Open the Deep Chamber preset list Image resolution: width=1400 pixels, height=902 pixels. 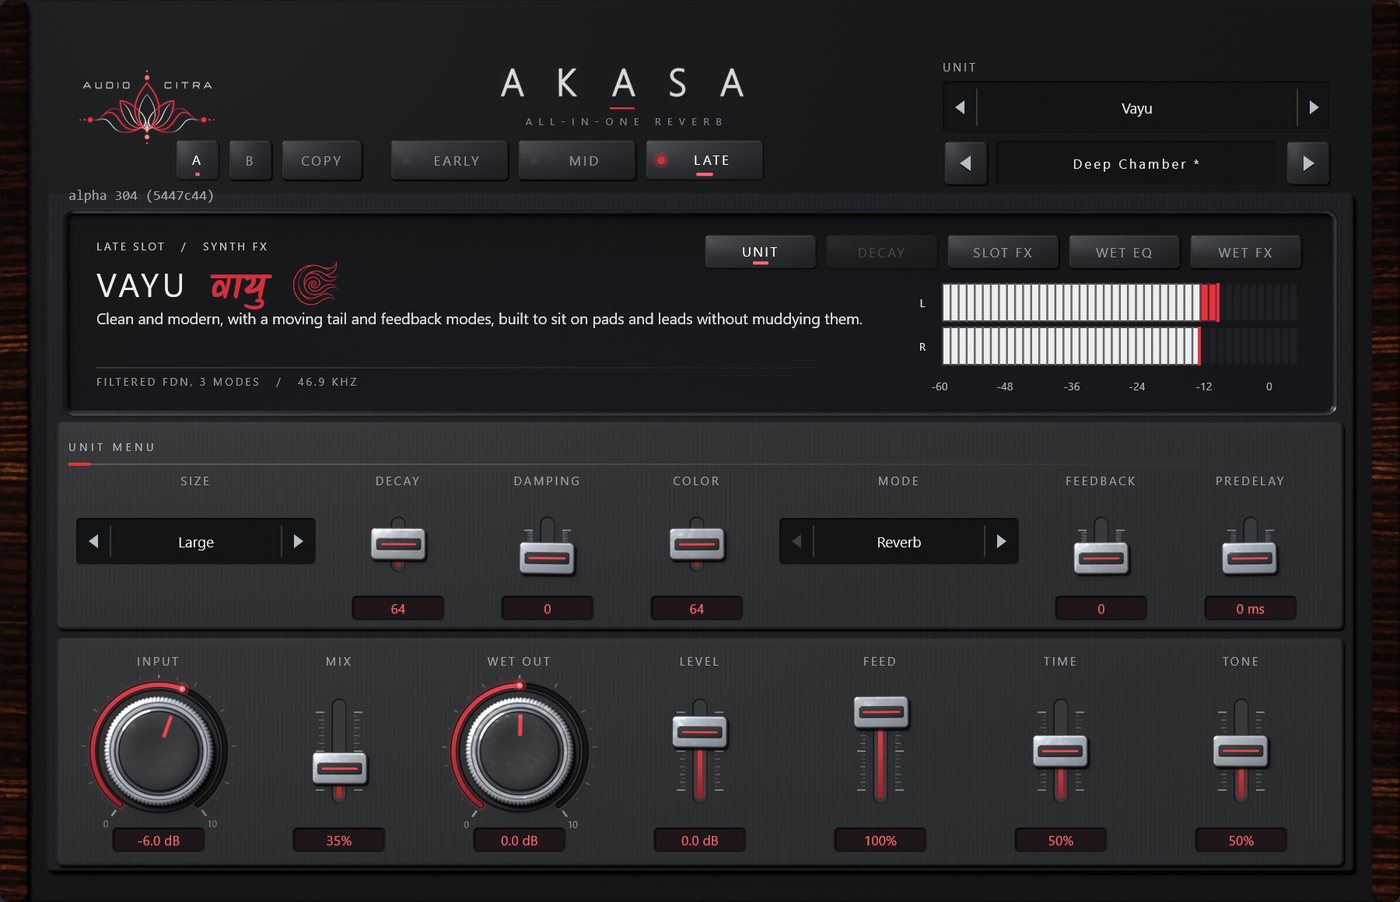tap(1136, 163)
